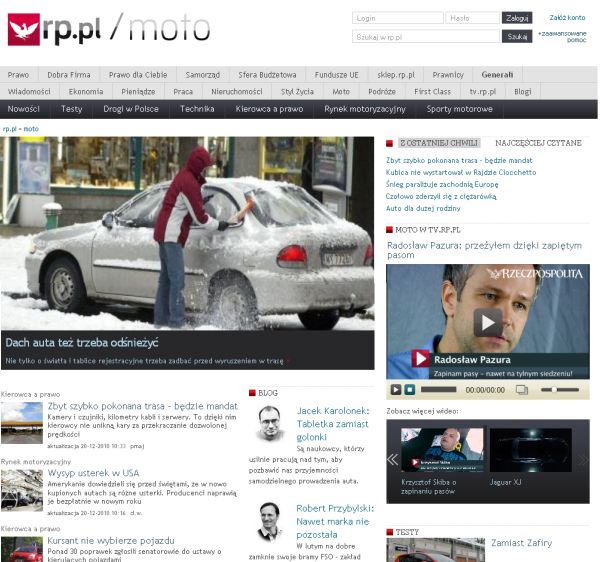Click the rp.pl eagle logo
Screen dimensions: 601x562
pyautogui.click(x=23, y=30)
